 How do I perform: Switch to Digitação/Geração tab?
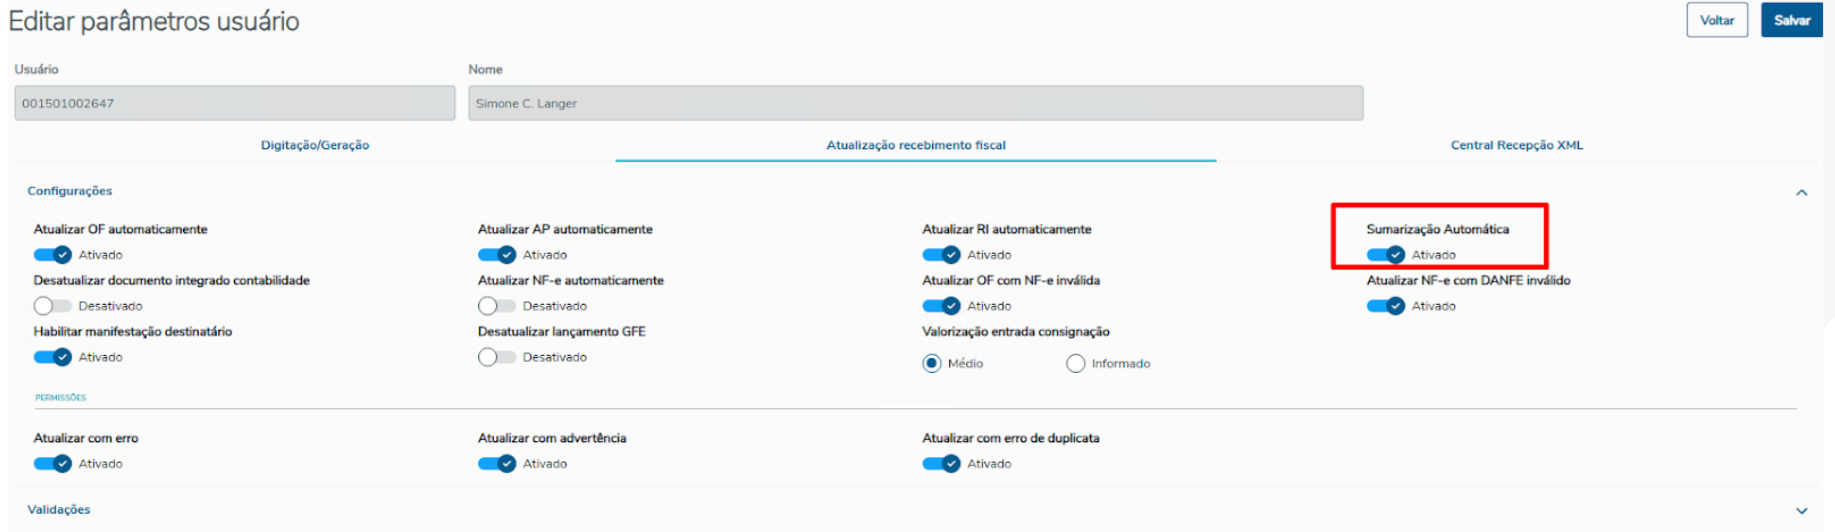click(x=315, y=145)
